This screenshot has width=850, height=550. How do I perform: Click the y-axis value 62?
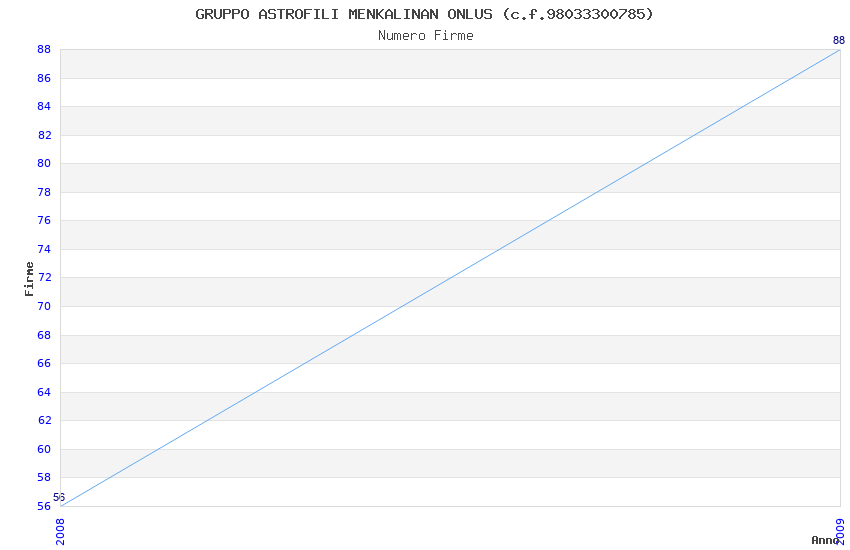[x=44, y=420]
